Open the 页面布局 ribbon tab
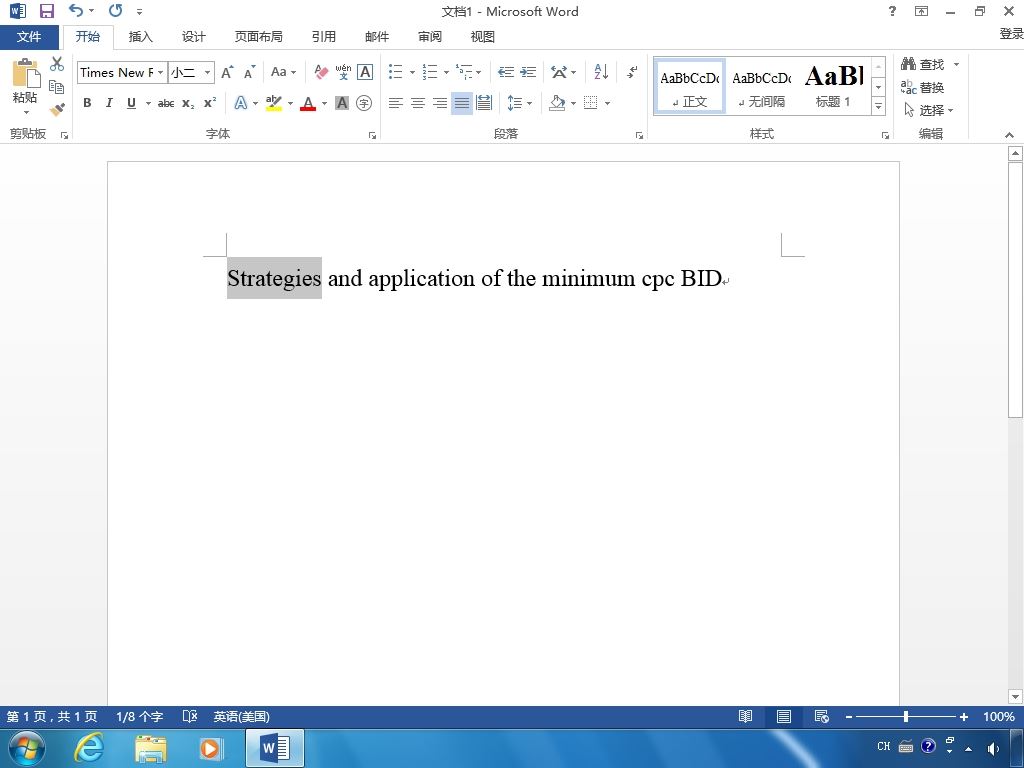The height and width of the screenshot is (768, 1024). [x=259, y=37]
